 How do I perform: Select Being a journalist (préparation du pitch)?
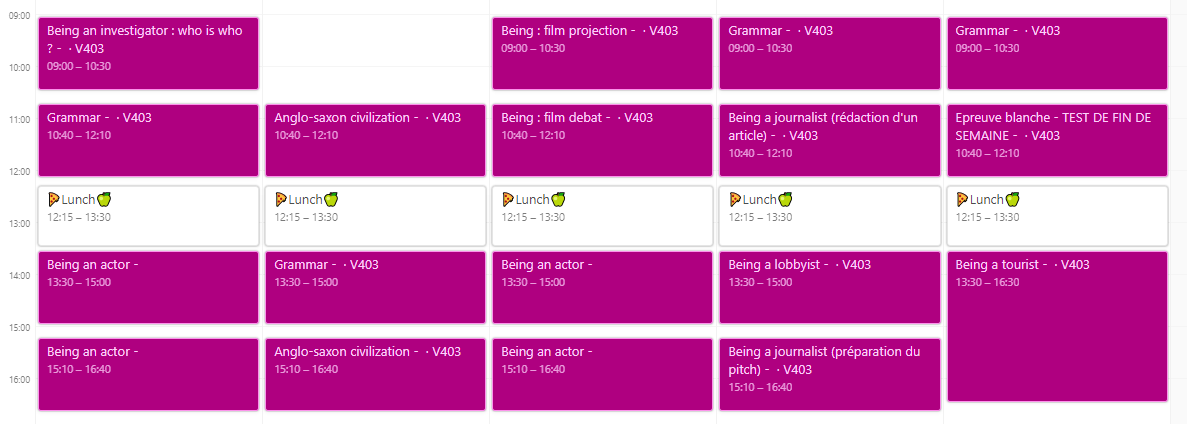[x=829, y=374]
